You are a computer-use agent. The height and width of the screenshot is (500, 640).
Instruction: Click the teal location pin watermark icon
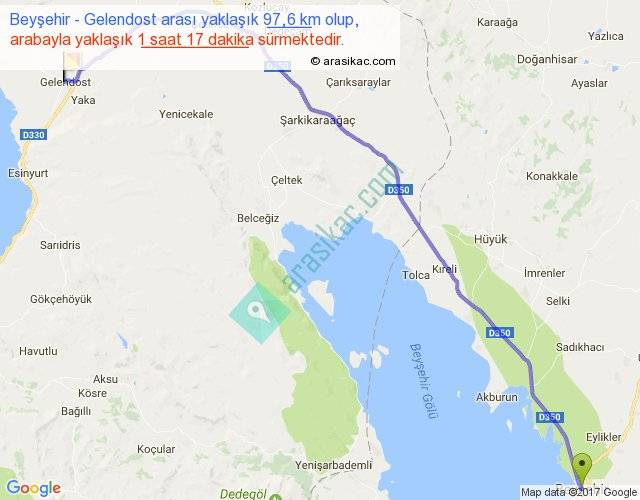coord(260,313)
